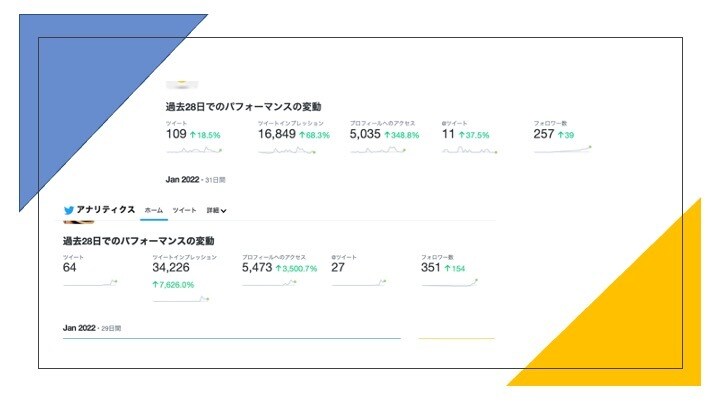Click the ツイートインプレッション label above 34,226

click(184, 257)
